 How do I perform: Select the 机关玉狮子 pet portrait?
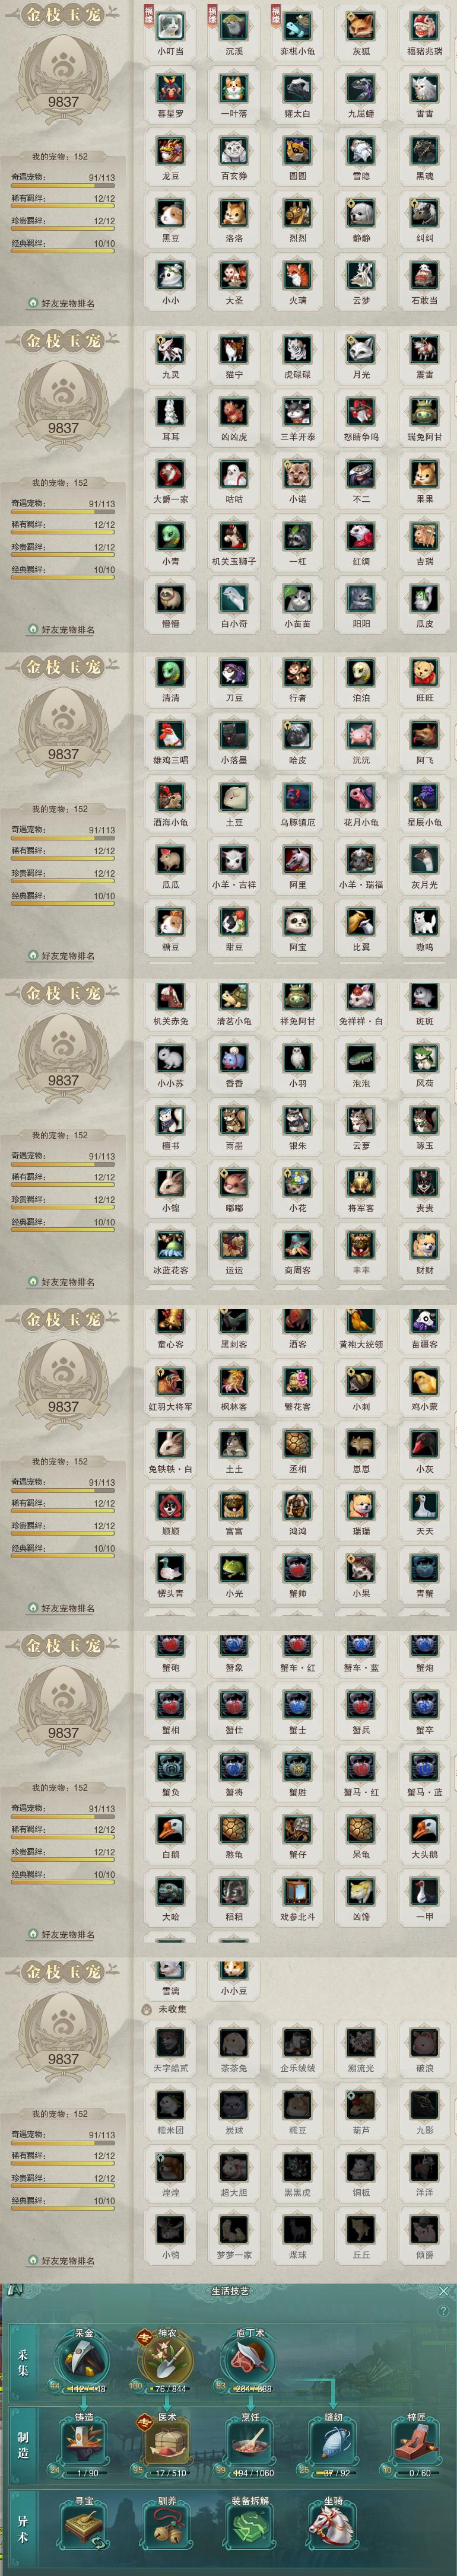(x=234, y=536)
